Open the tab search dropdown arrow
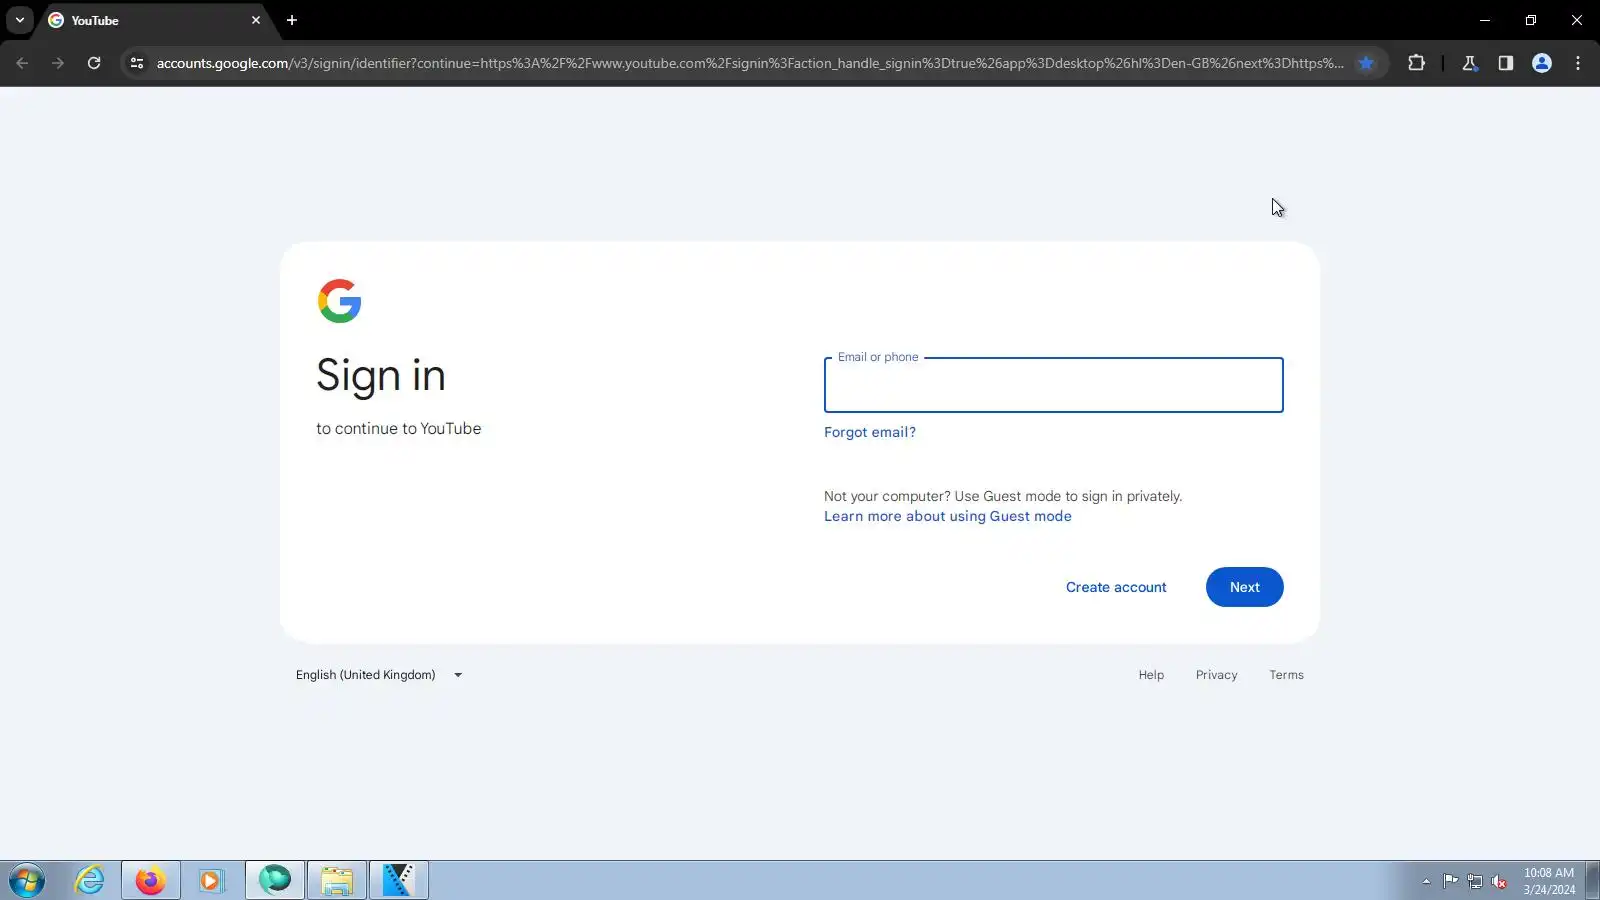The height and width of the screenshot is (900, 1600). 20,20
